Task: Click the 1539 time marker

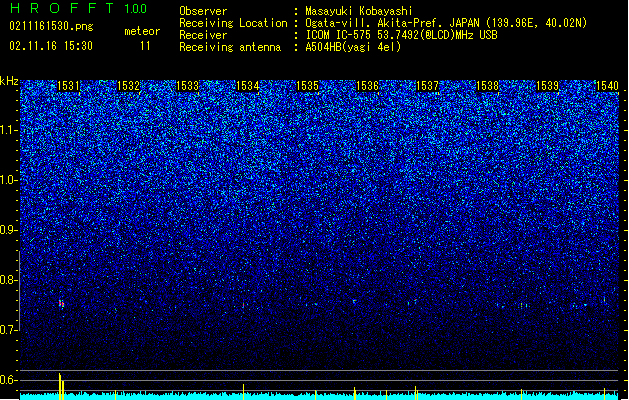Action: [548, 86]
